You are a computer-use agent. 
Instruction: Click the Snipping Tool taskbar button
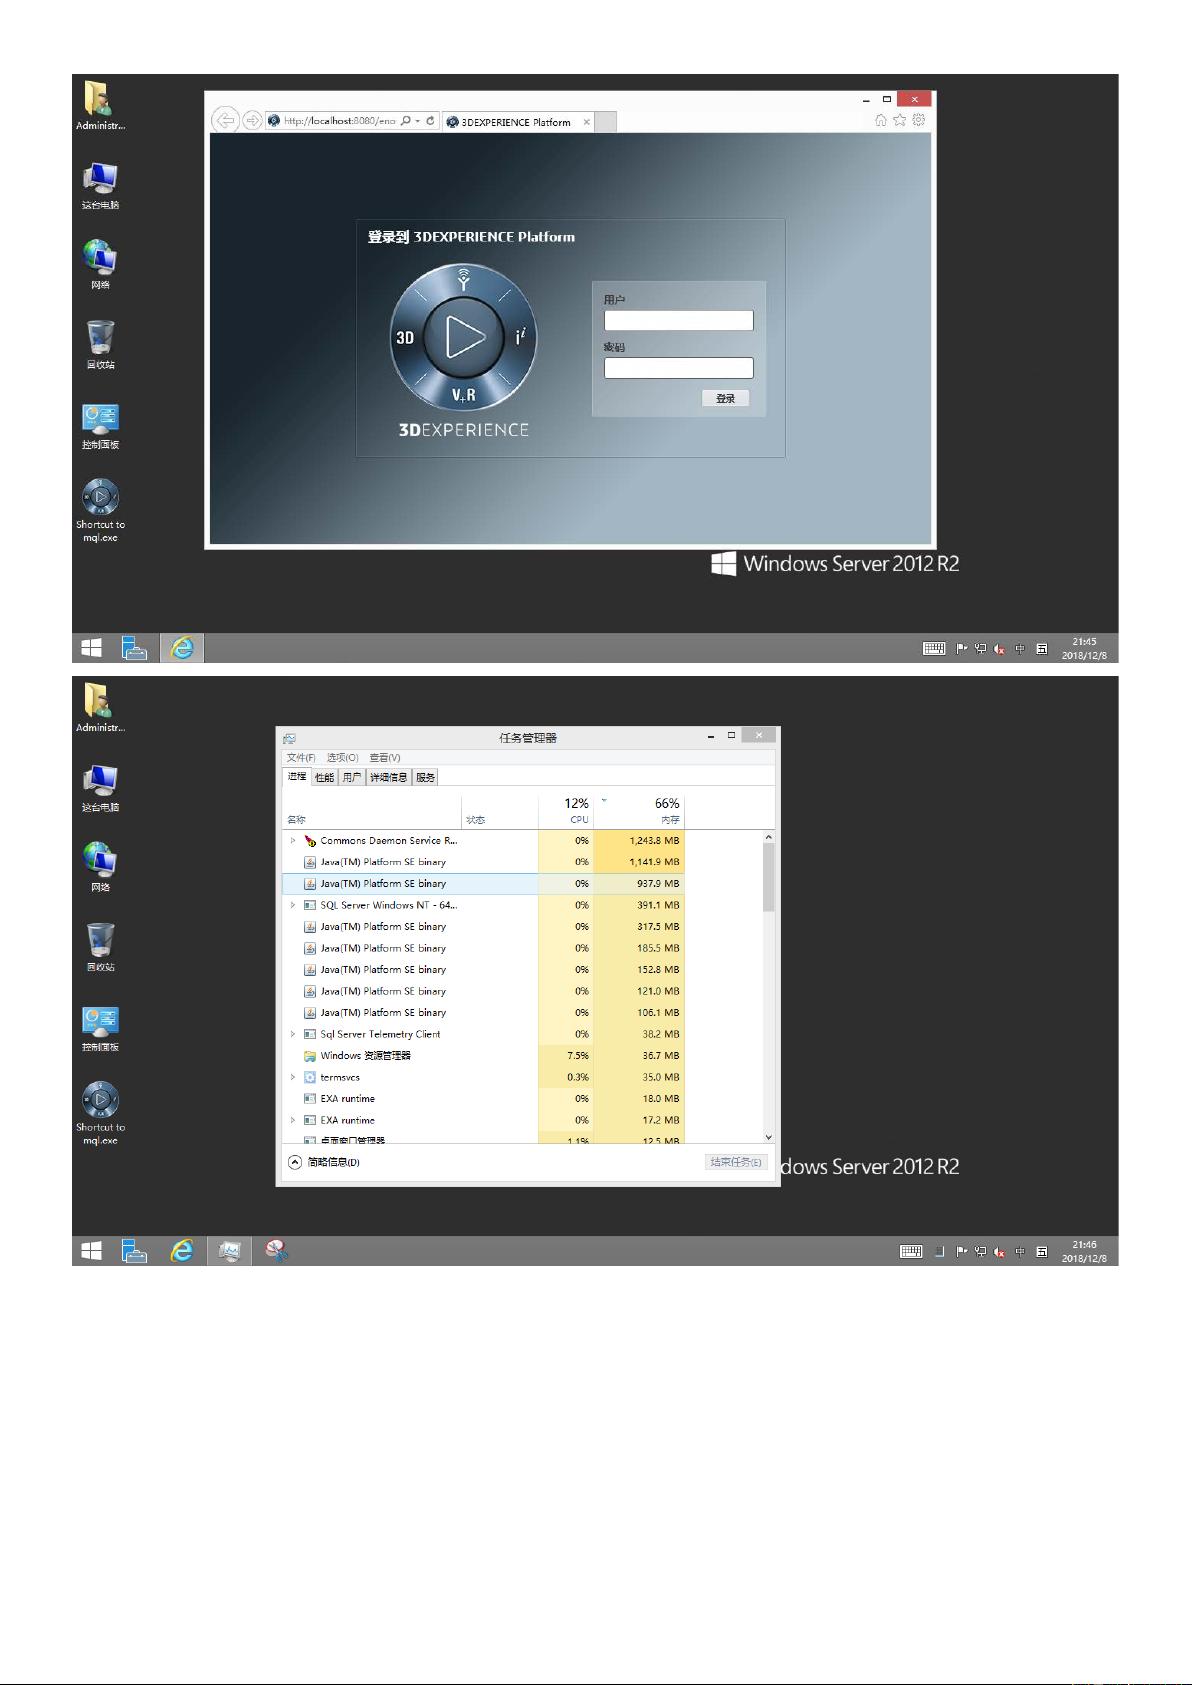pos(276,1250)
